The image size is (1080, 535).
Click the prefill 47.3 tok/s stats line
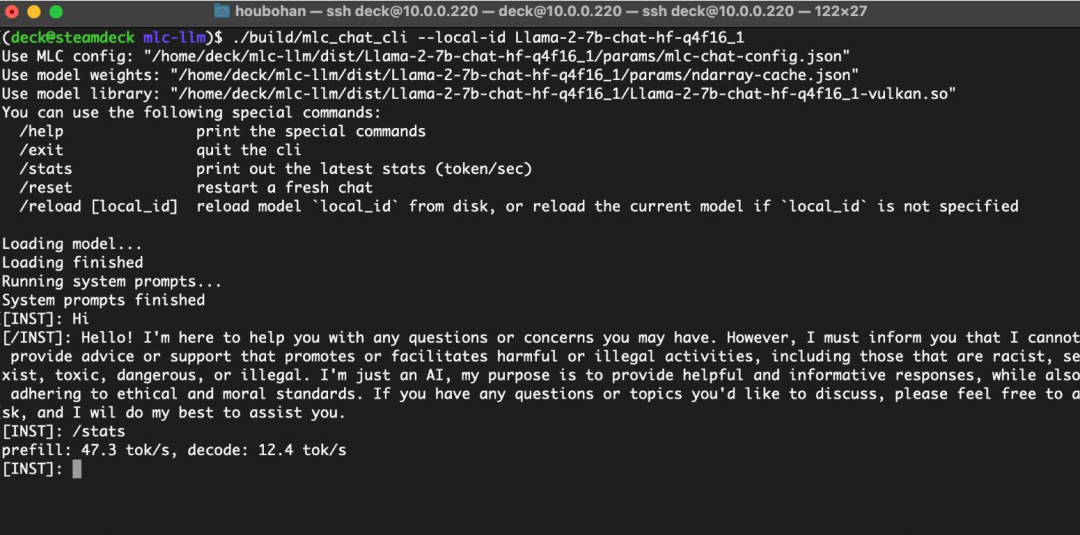click(174, 450)
